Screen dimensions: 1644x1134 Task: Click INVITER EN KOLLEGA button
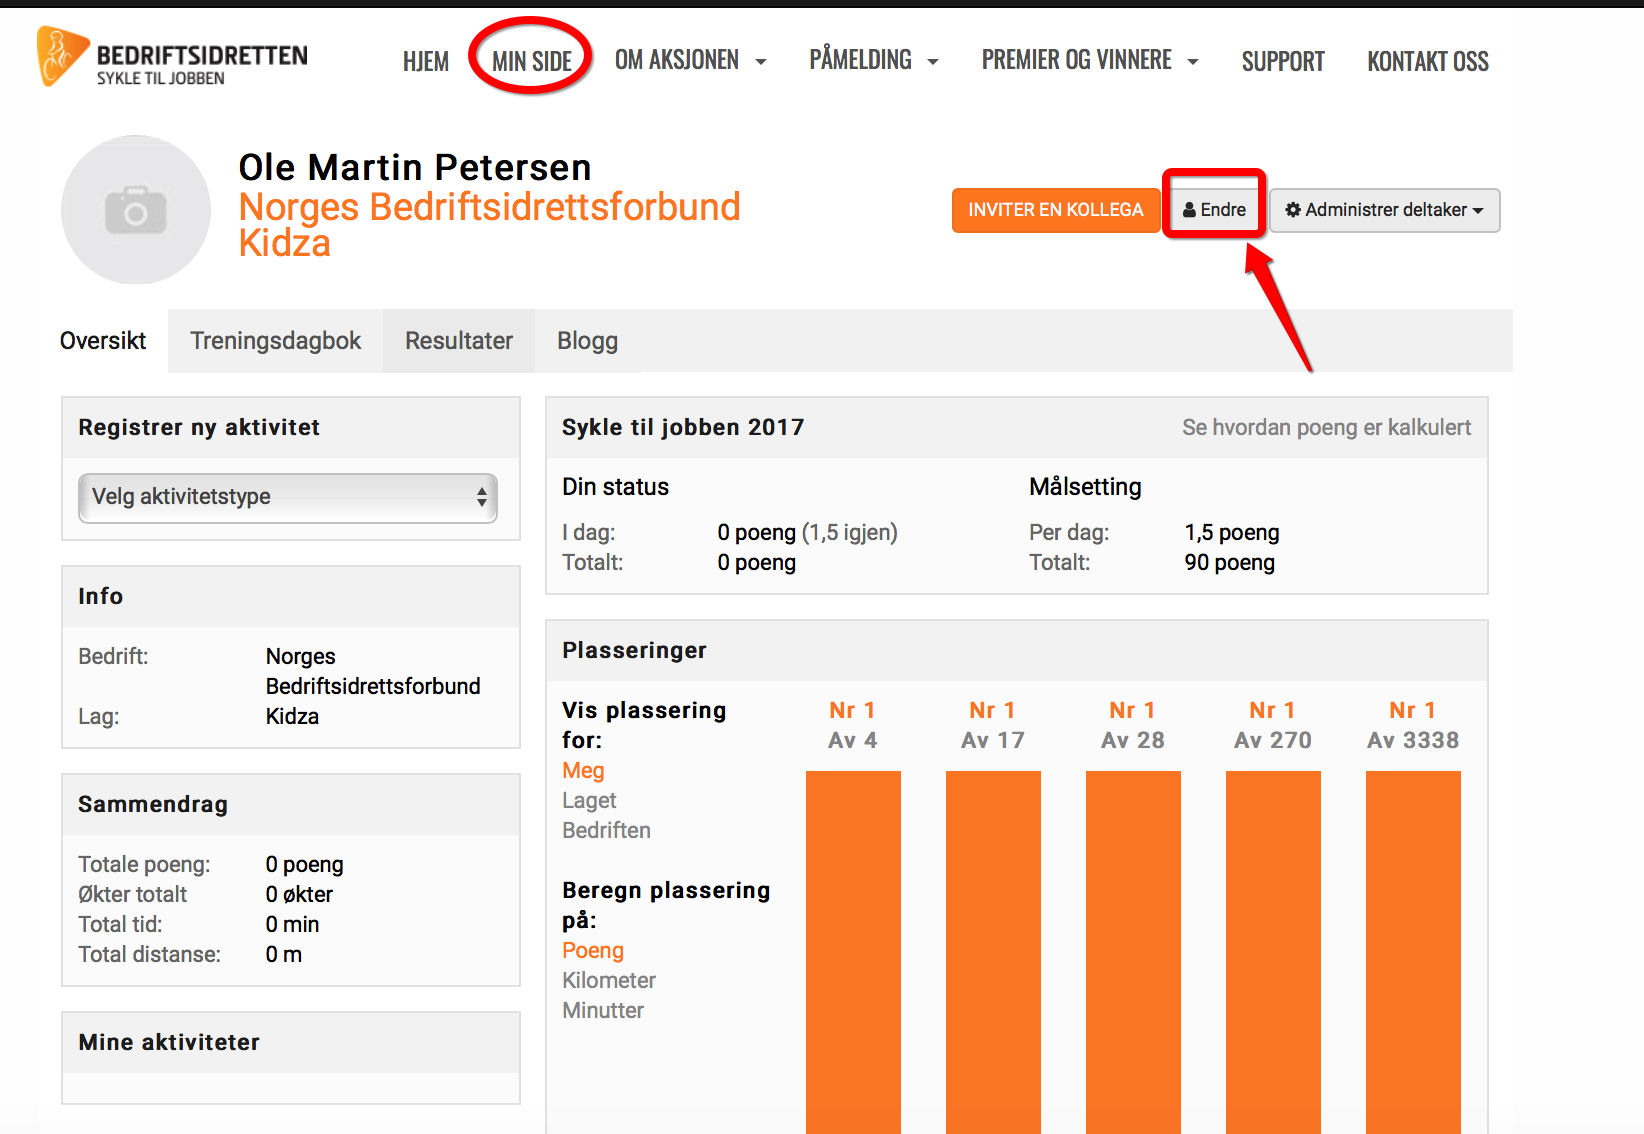point(1055,210)
